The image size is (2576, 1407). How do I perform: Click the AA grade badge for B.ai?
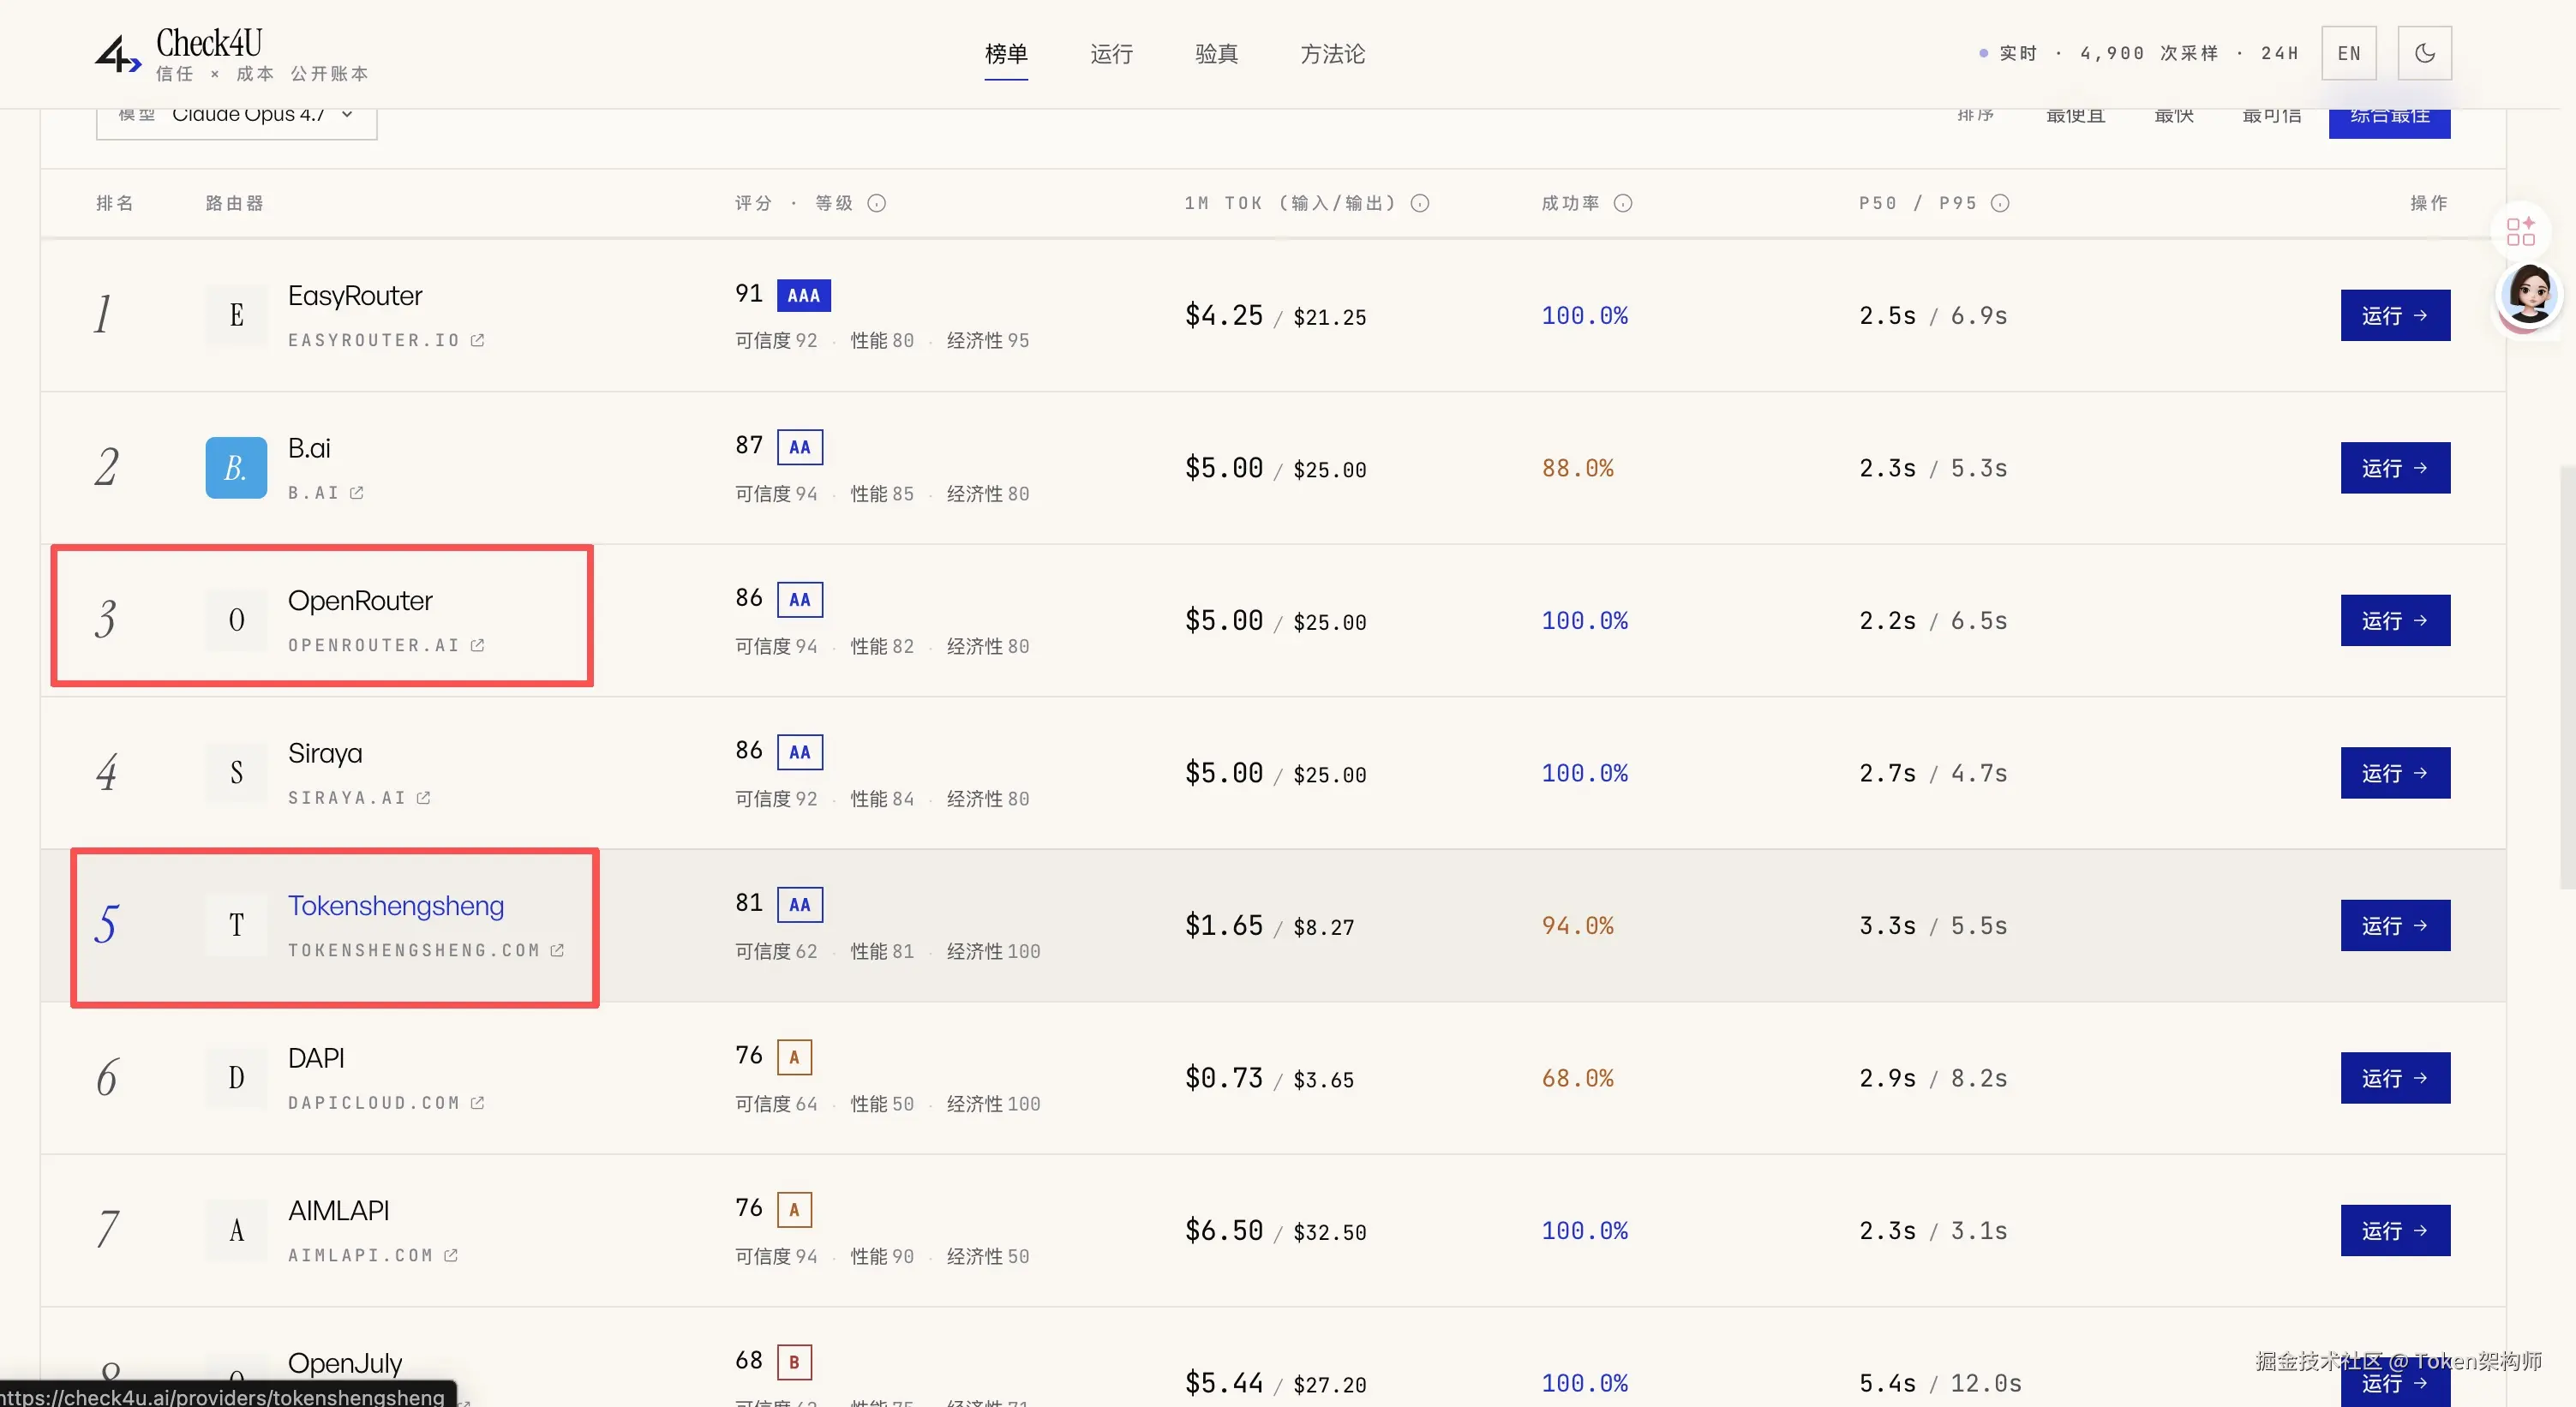point(800,447)
